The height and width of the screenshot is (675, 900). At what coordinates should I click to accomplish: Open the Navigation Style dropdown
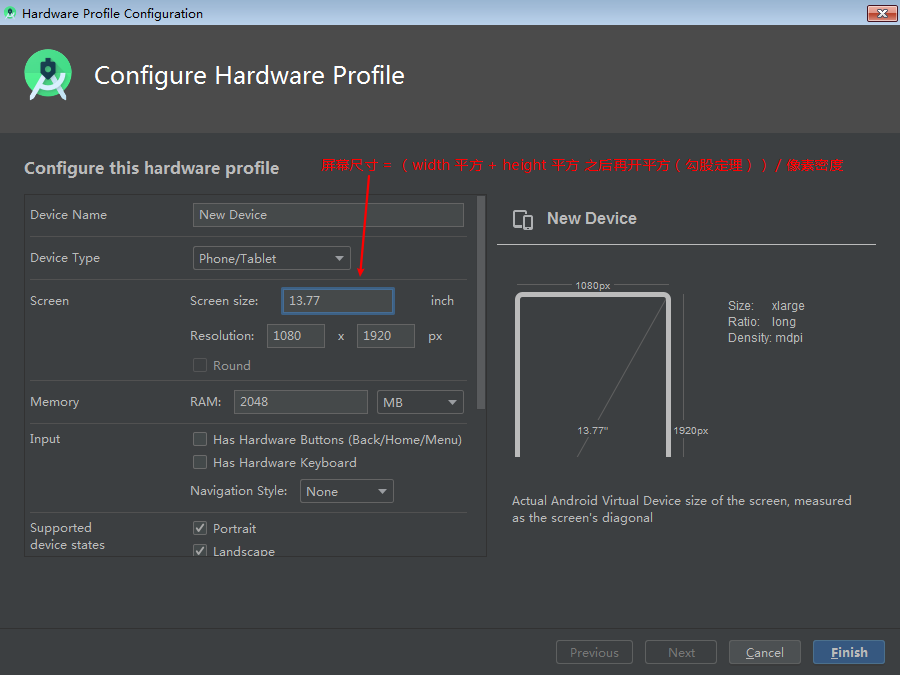(347, 491)
